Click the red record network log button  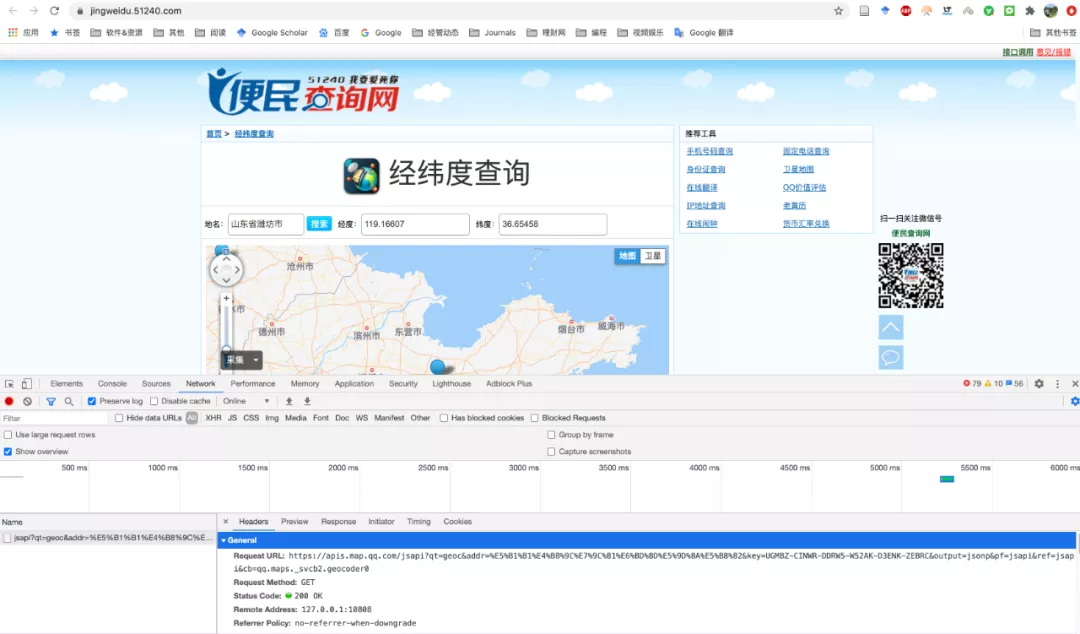coord(9,401)
